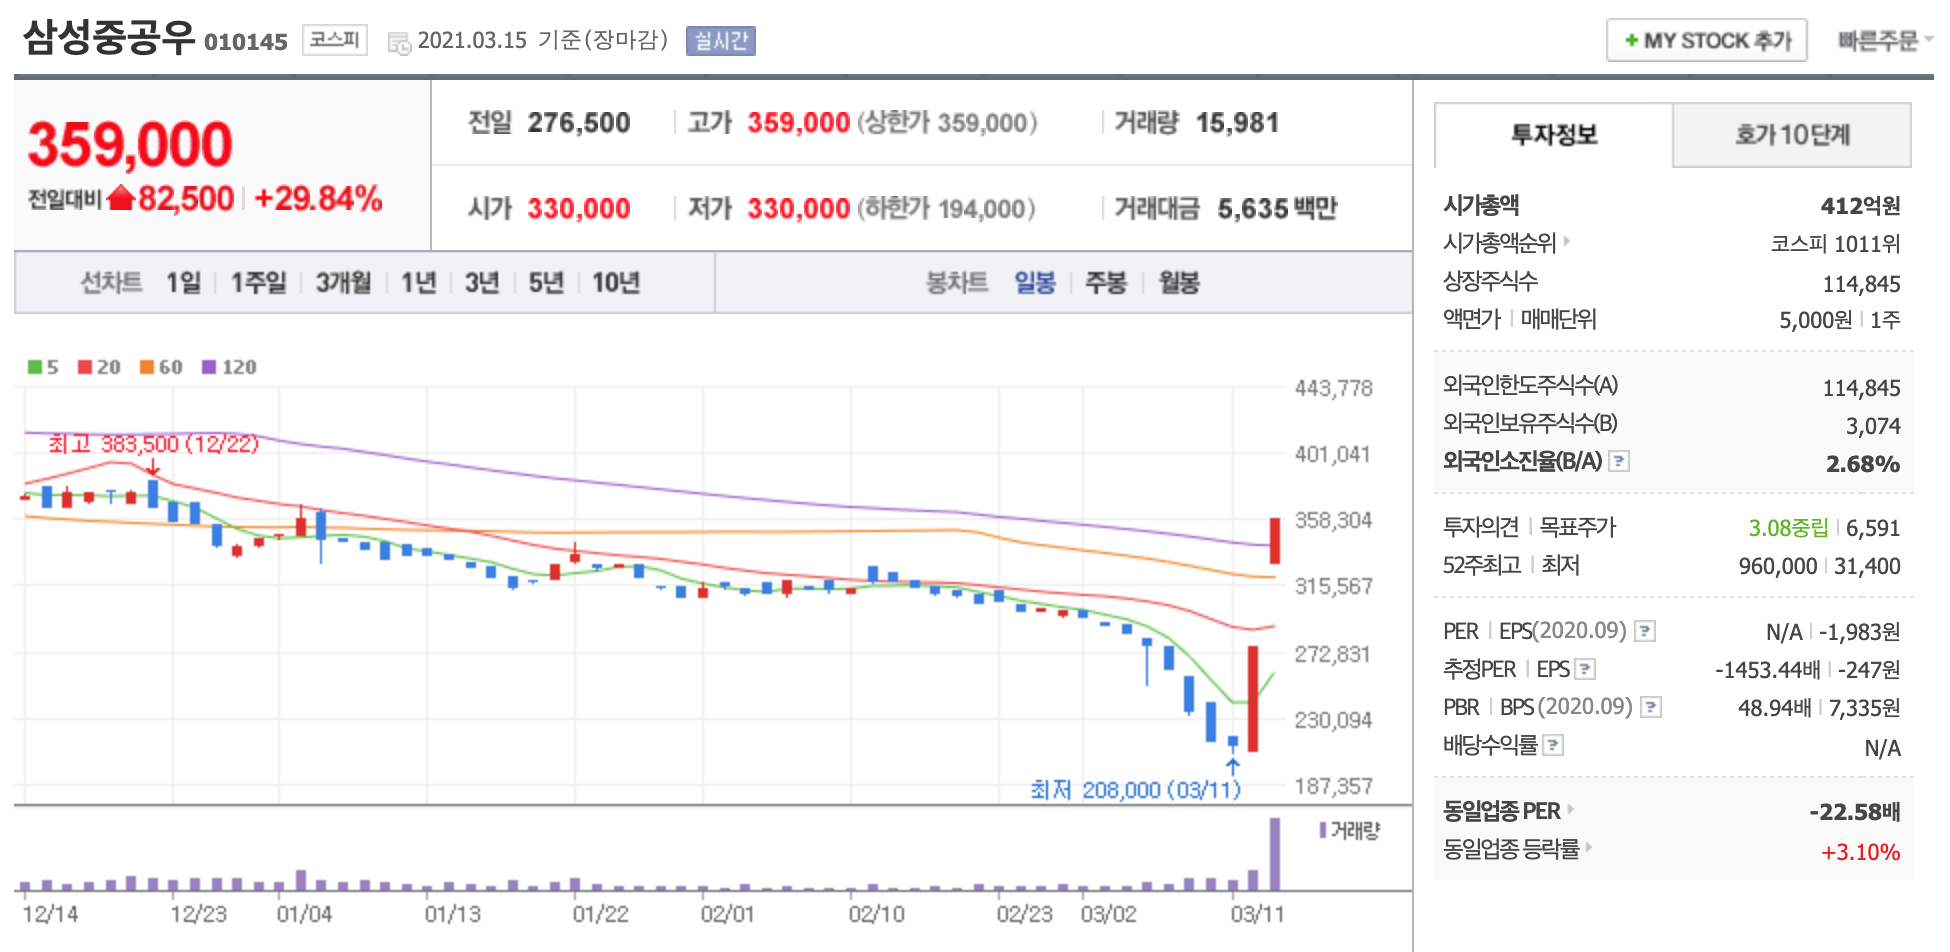Click +3.10% sector change value
Viewport: 1950px width, 952px height.
click(1860, 852)
